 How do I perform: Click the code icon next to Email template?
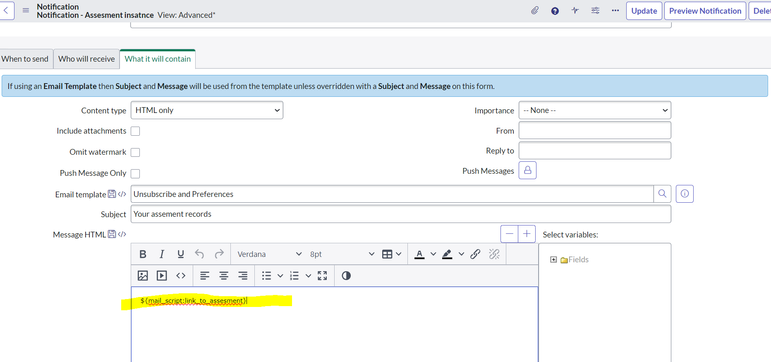(x=122, y=194)
